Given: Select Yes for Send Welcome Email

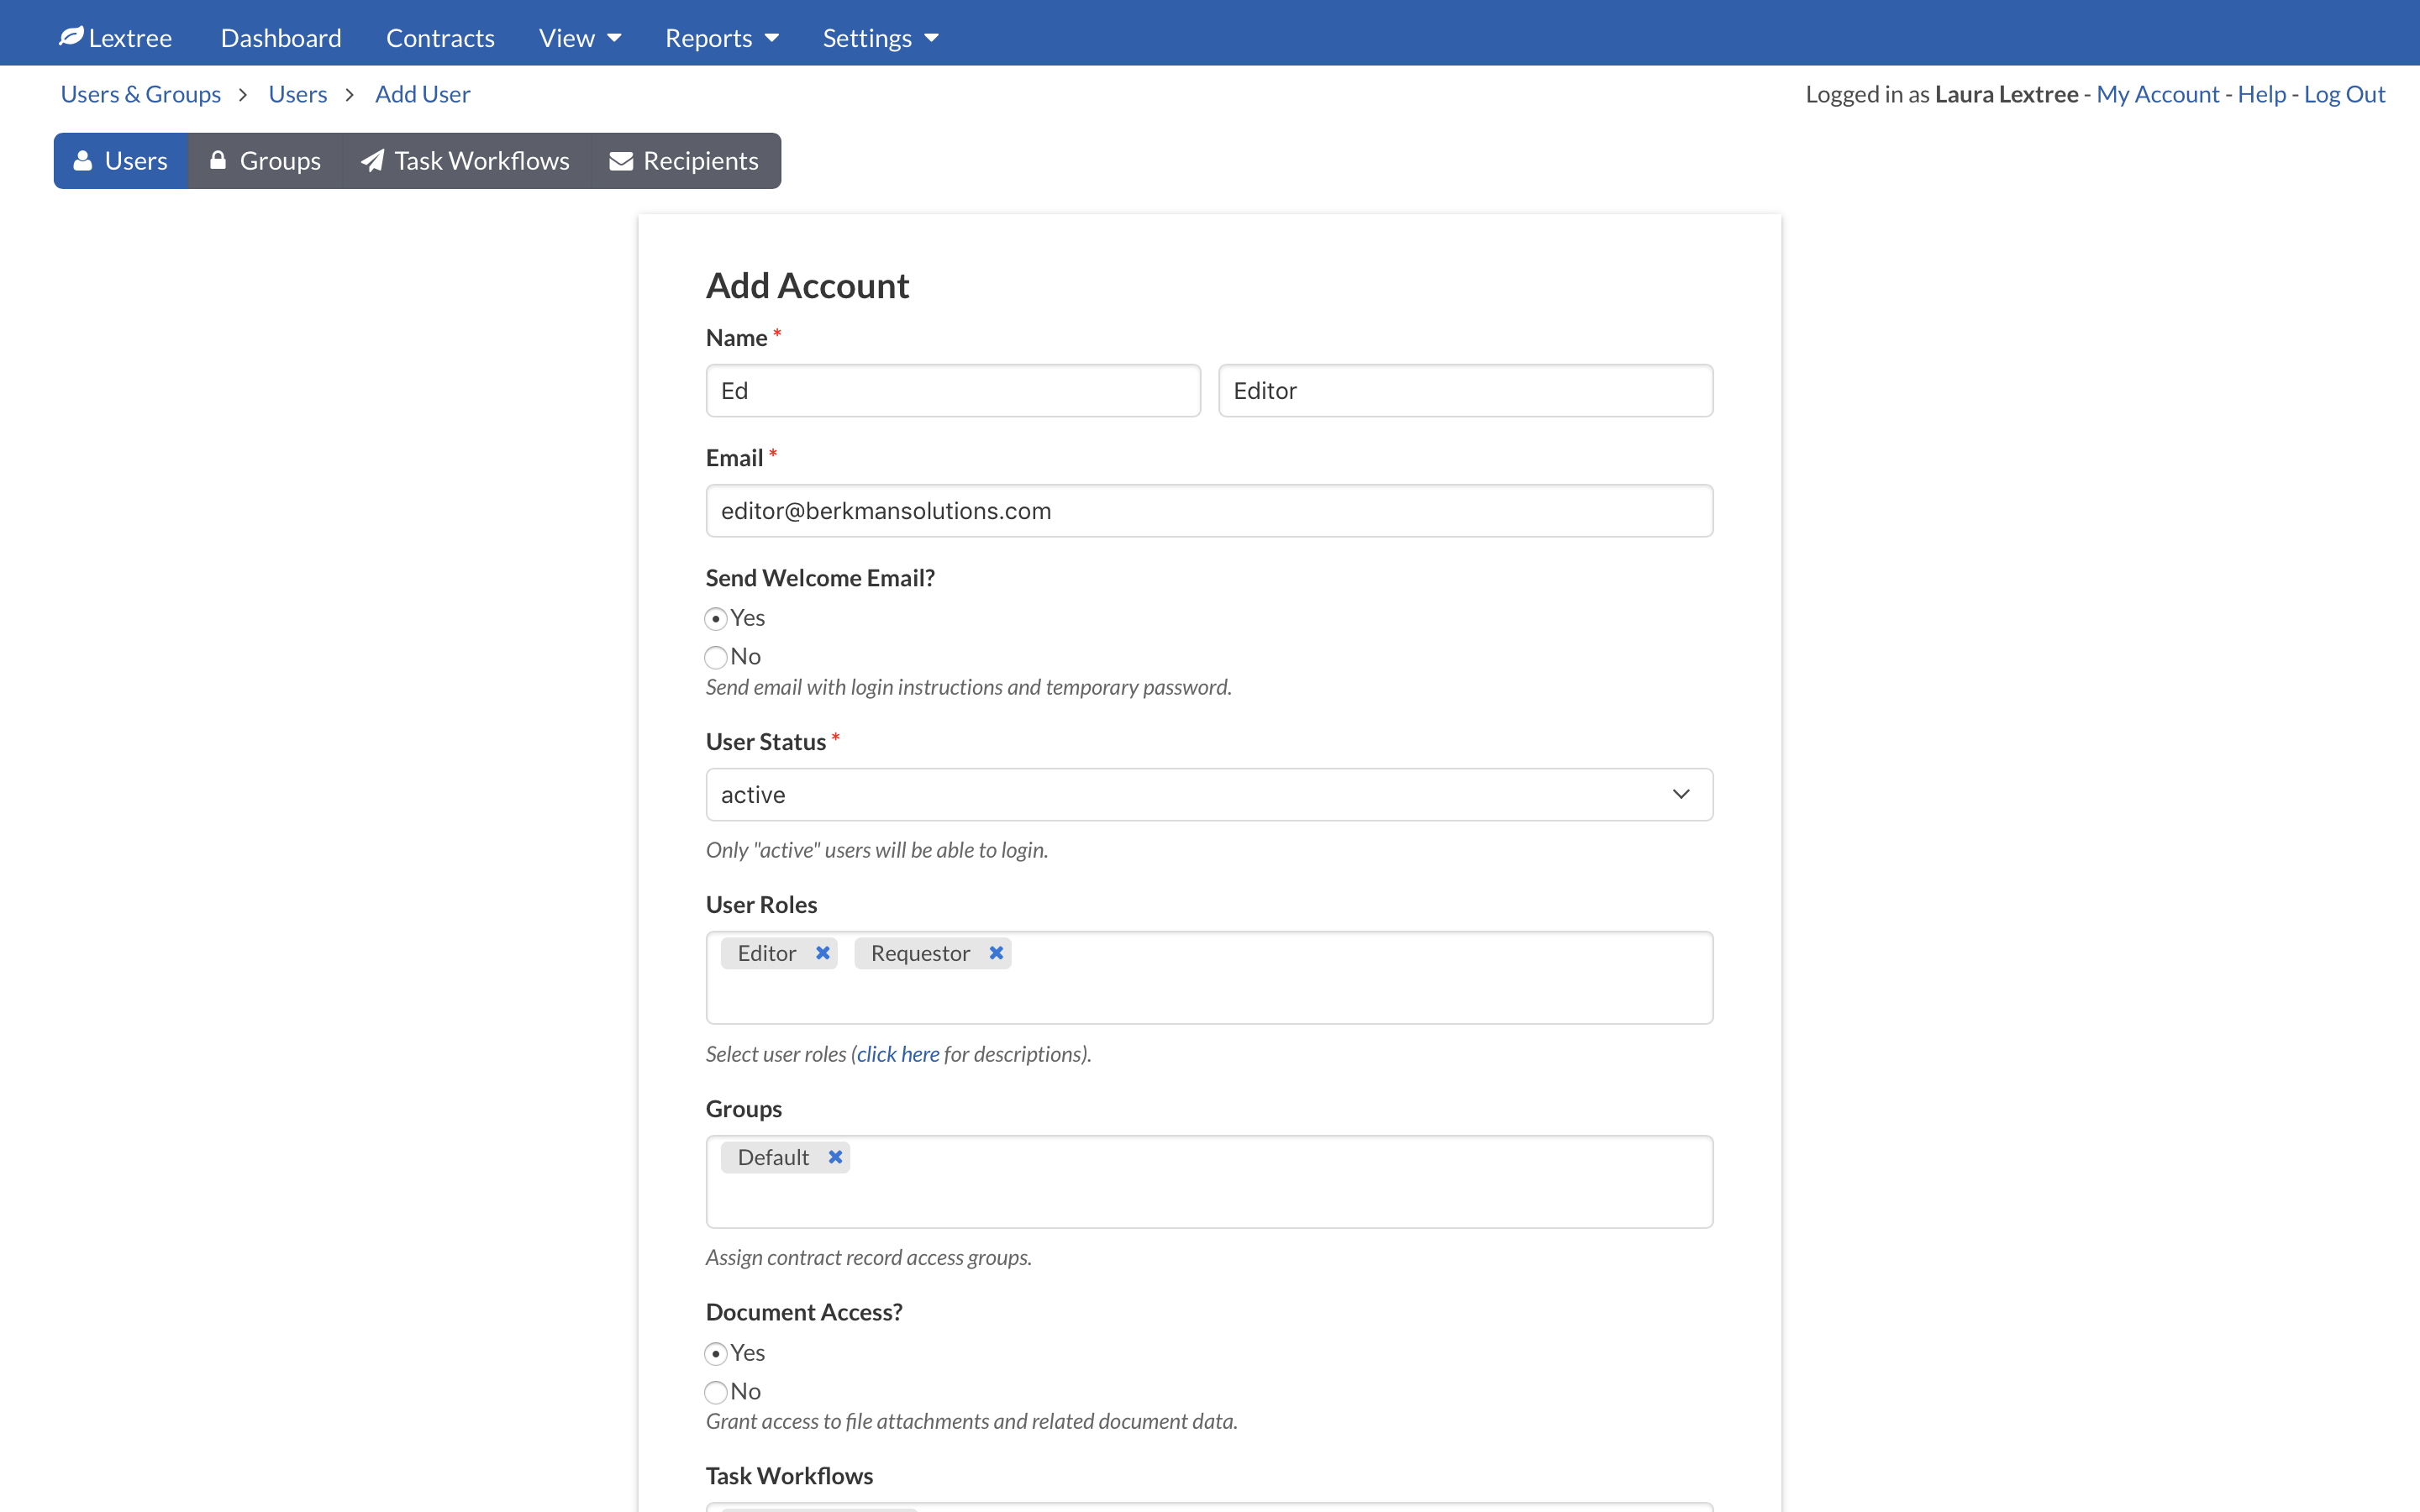Looking at the screenshot, I should pyautogui.click(x=716, y=619).
